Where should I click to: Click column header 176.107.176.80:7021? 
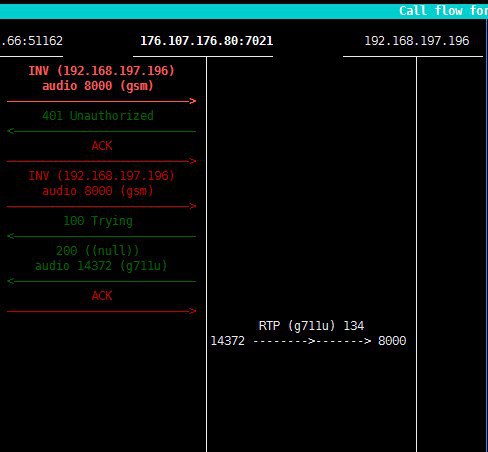tap(206, 41)
